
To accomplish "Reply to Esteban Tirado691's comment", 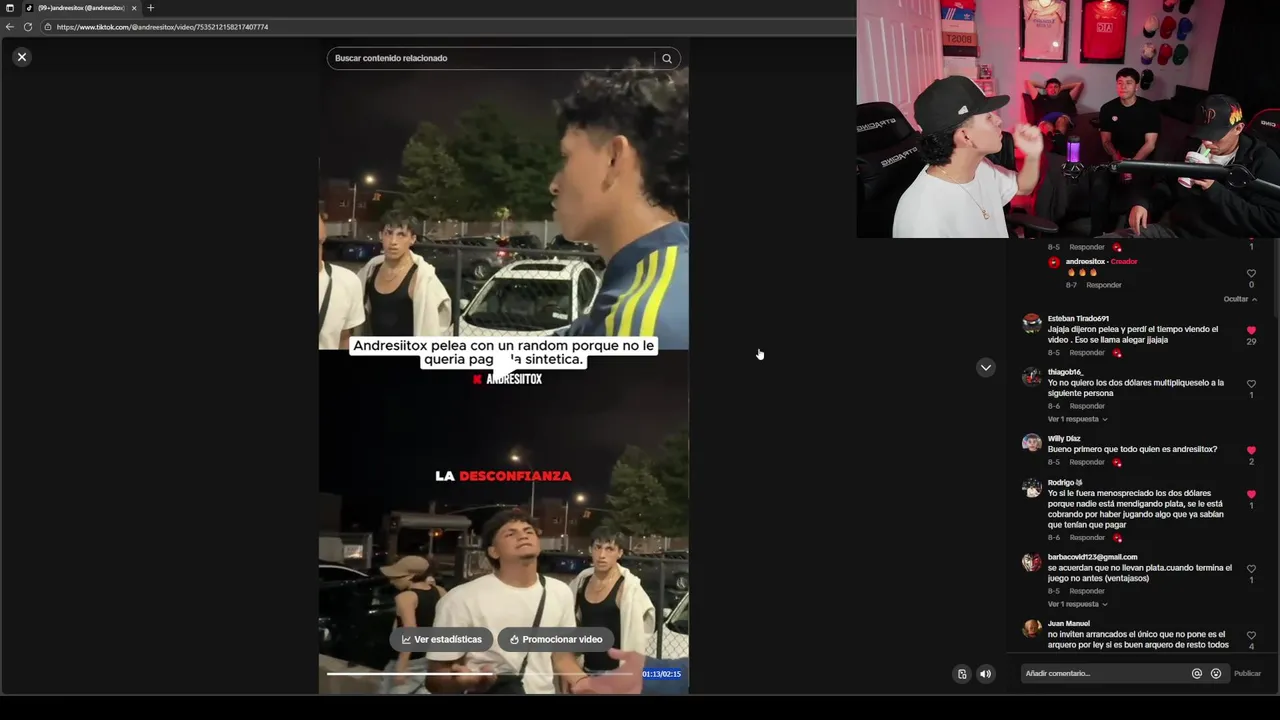I will [1087, 353].
